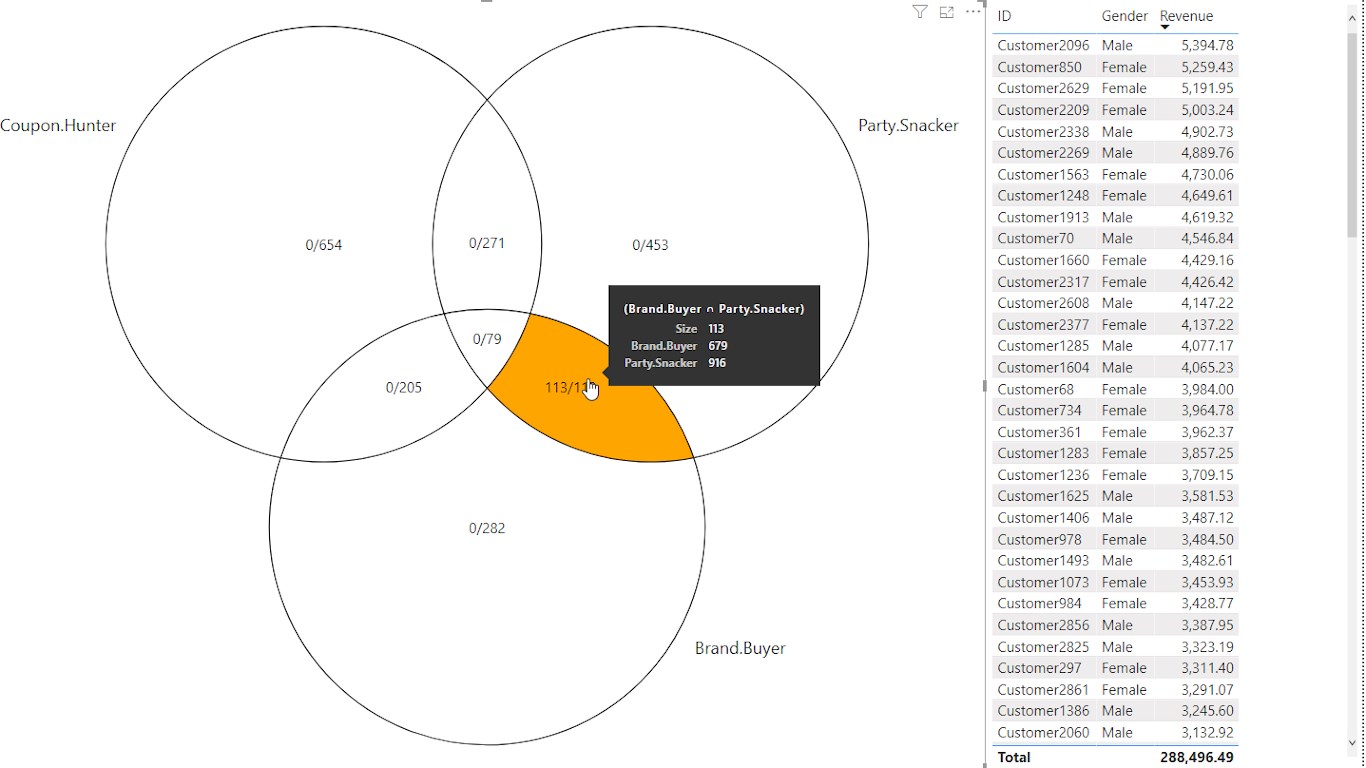Open focus mode for the Venn visual

[x=946, y=12]
